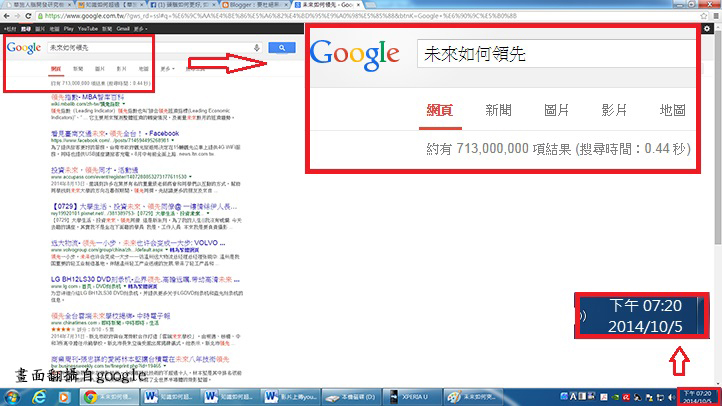The height and width of the screenshot is (406, 722).
Task: Open the 【0729】大學生活 result
Action: click(144, 206)
